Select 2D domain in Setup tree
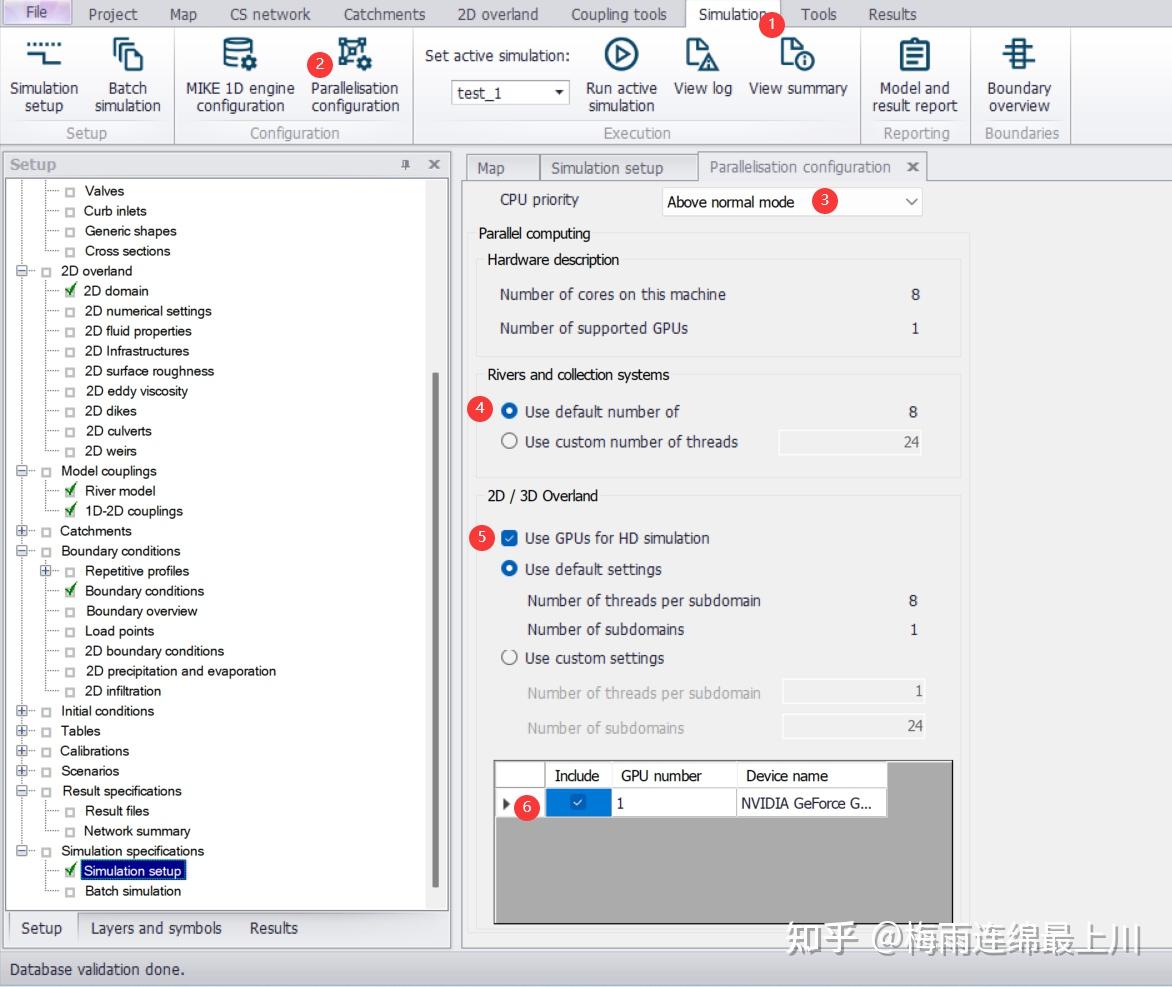Image resolution: width=1172 pixels, height=987 pixels. (116, 291)
